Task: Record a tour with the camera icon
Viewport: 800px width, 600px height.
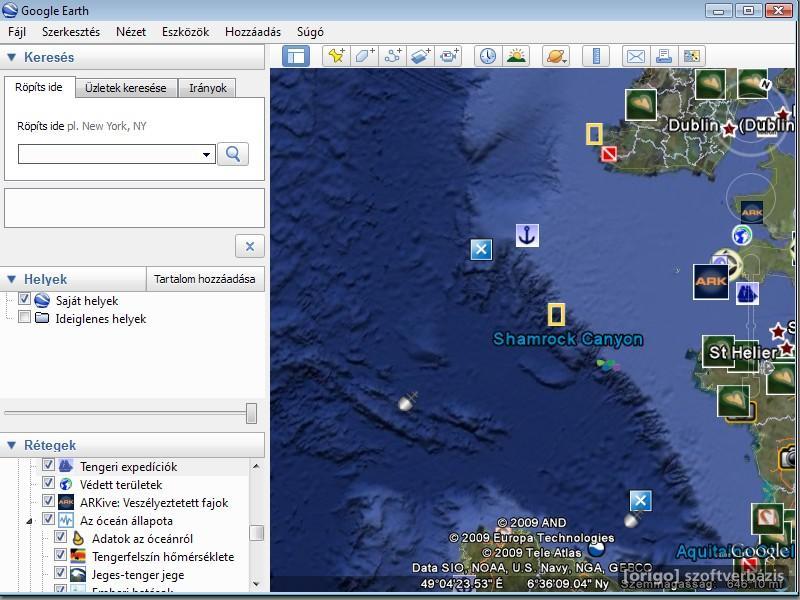Action: (x=448, y=56)
